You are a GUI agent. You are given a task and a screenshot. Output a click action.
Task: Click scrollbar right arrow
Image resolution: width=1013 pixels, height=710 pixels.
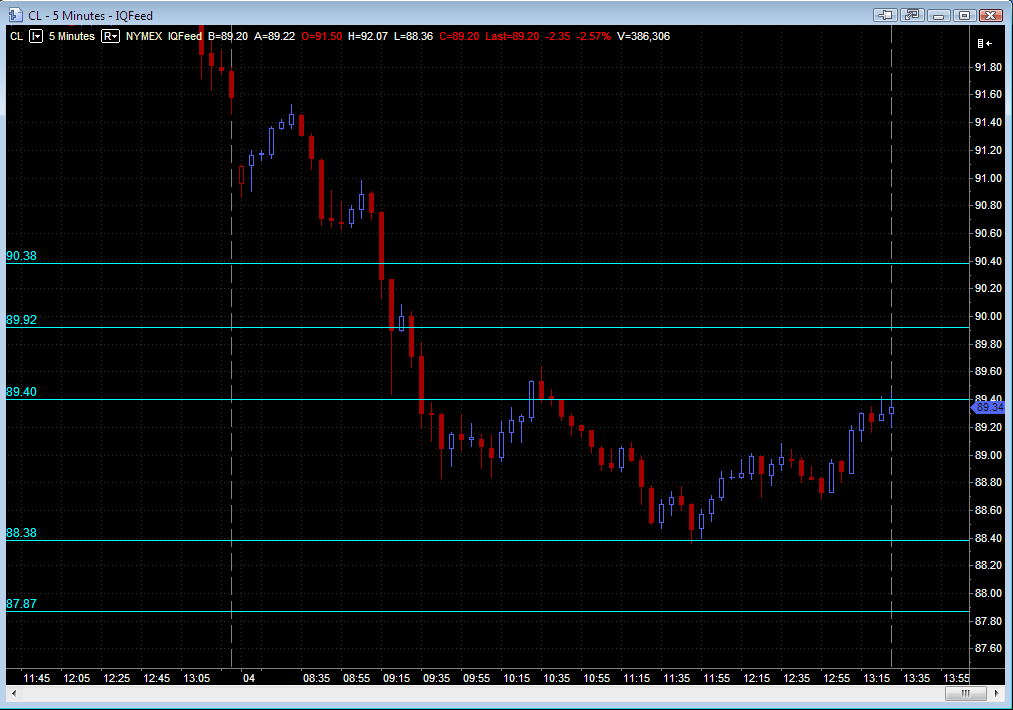[x=997, y=693]
